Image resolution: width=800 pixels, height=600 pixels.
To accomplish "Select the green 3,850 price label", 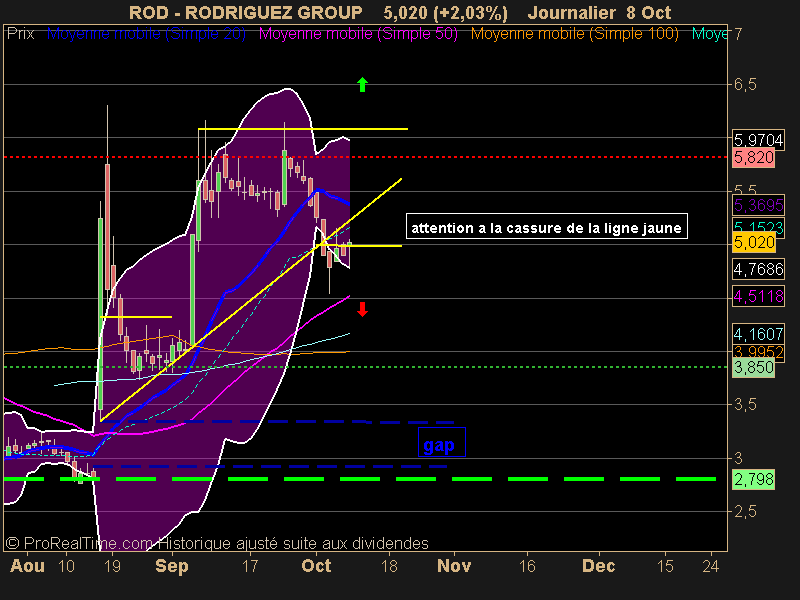I will (x=754, y=367).
